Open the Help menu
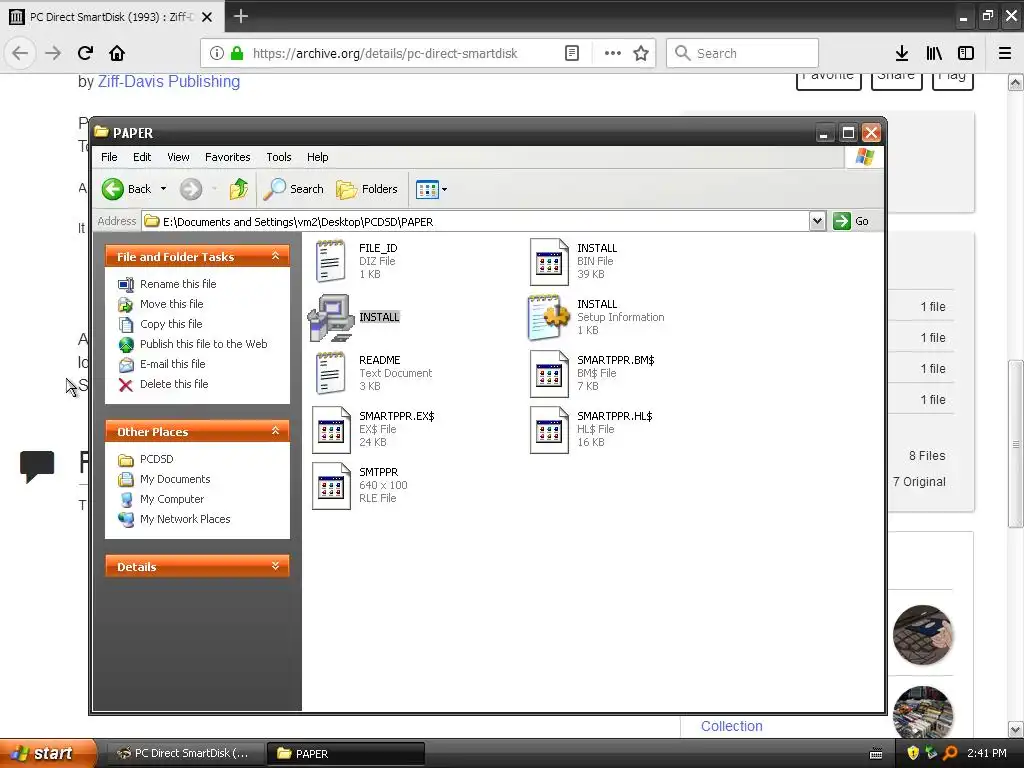 point(317,157)
